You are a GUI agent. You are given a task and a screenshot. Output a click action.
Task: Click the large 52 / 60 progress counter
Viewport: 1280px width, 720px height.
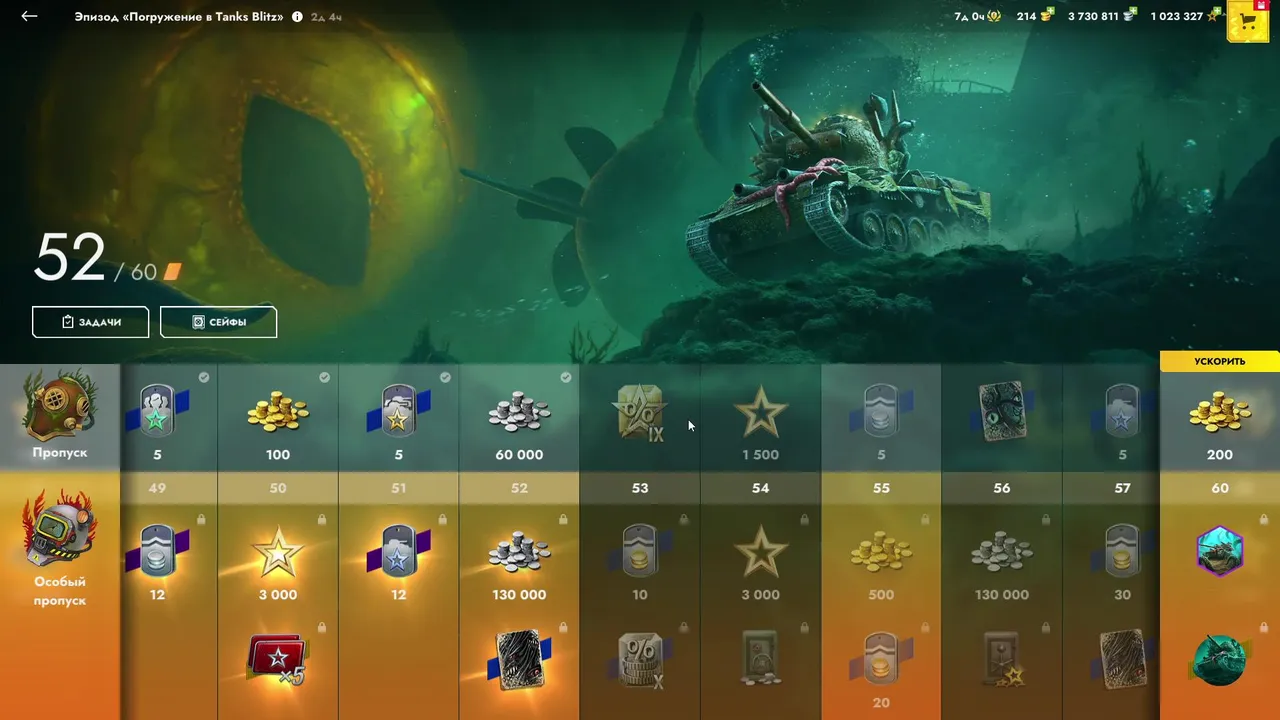tap(107, 260)
